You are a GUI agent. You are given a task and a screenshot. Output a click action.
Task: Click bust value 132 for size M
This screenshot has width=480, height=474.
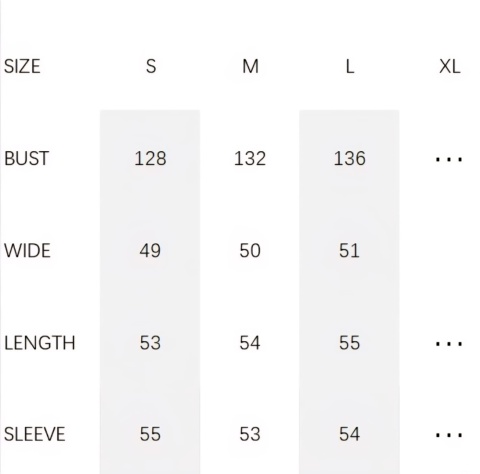pyautogui.click(x=250, y=158)
